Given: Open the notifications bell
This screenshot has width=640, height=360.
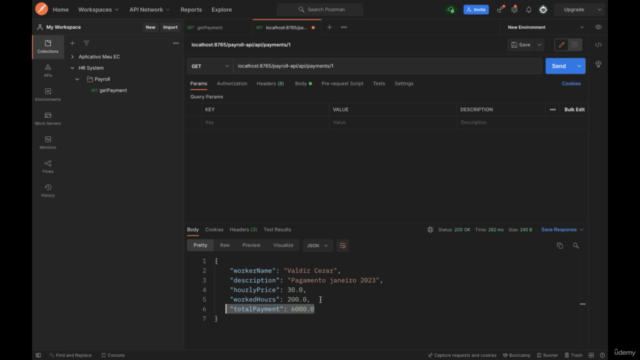Looking at the screenshot, I should tap(529, 9).
